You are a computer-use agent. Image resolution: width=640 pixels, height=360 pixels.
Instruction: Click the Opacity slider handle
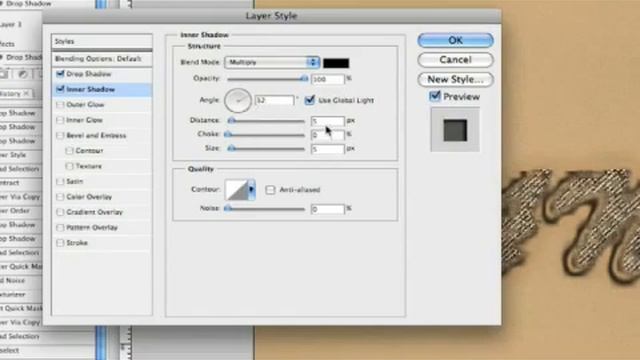point(304,78)
